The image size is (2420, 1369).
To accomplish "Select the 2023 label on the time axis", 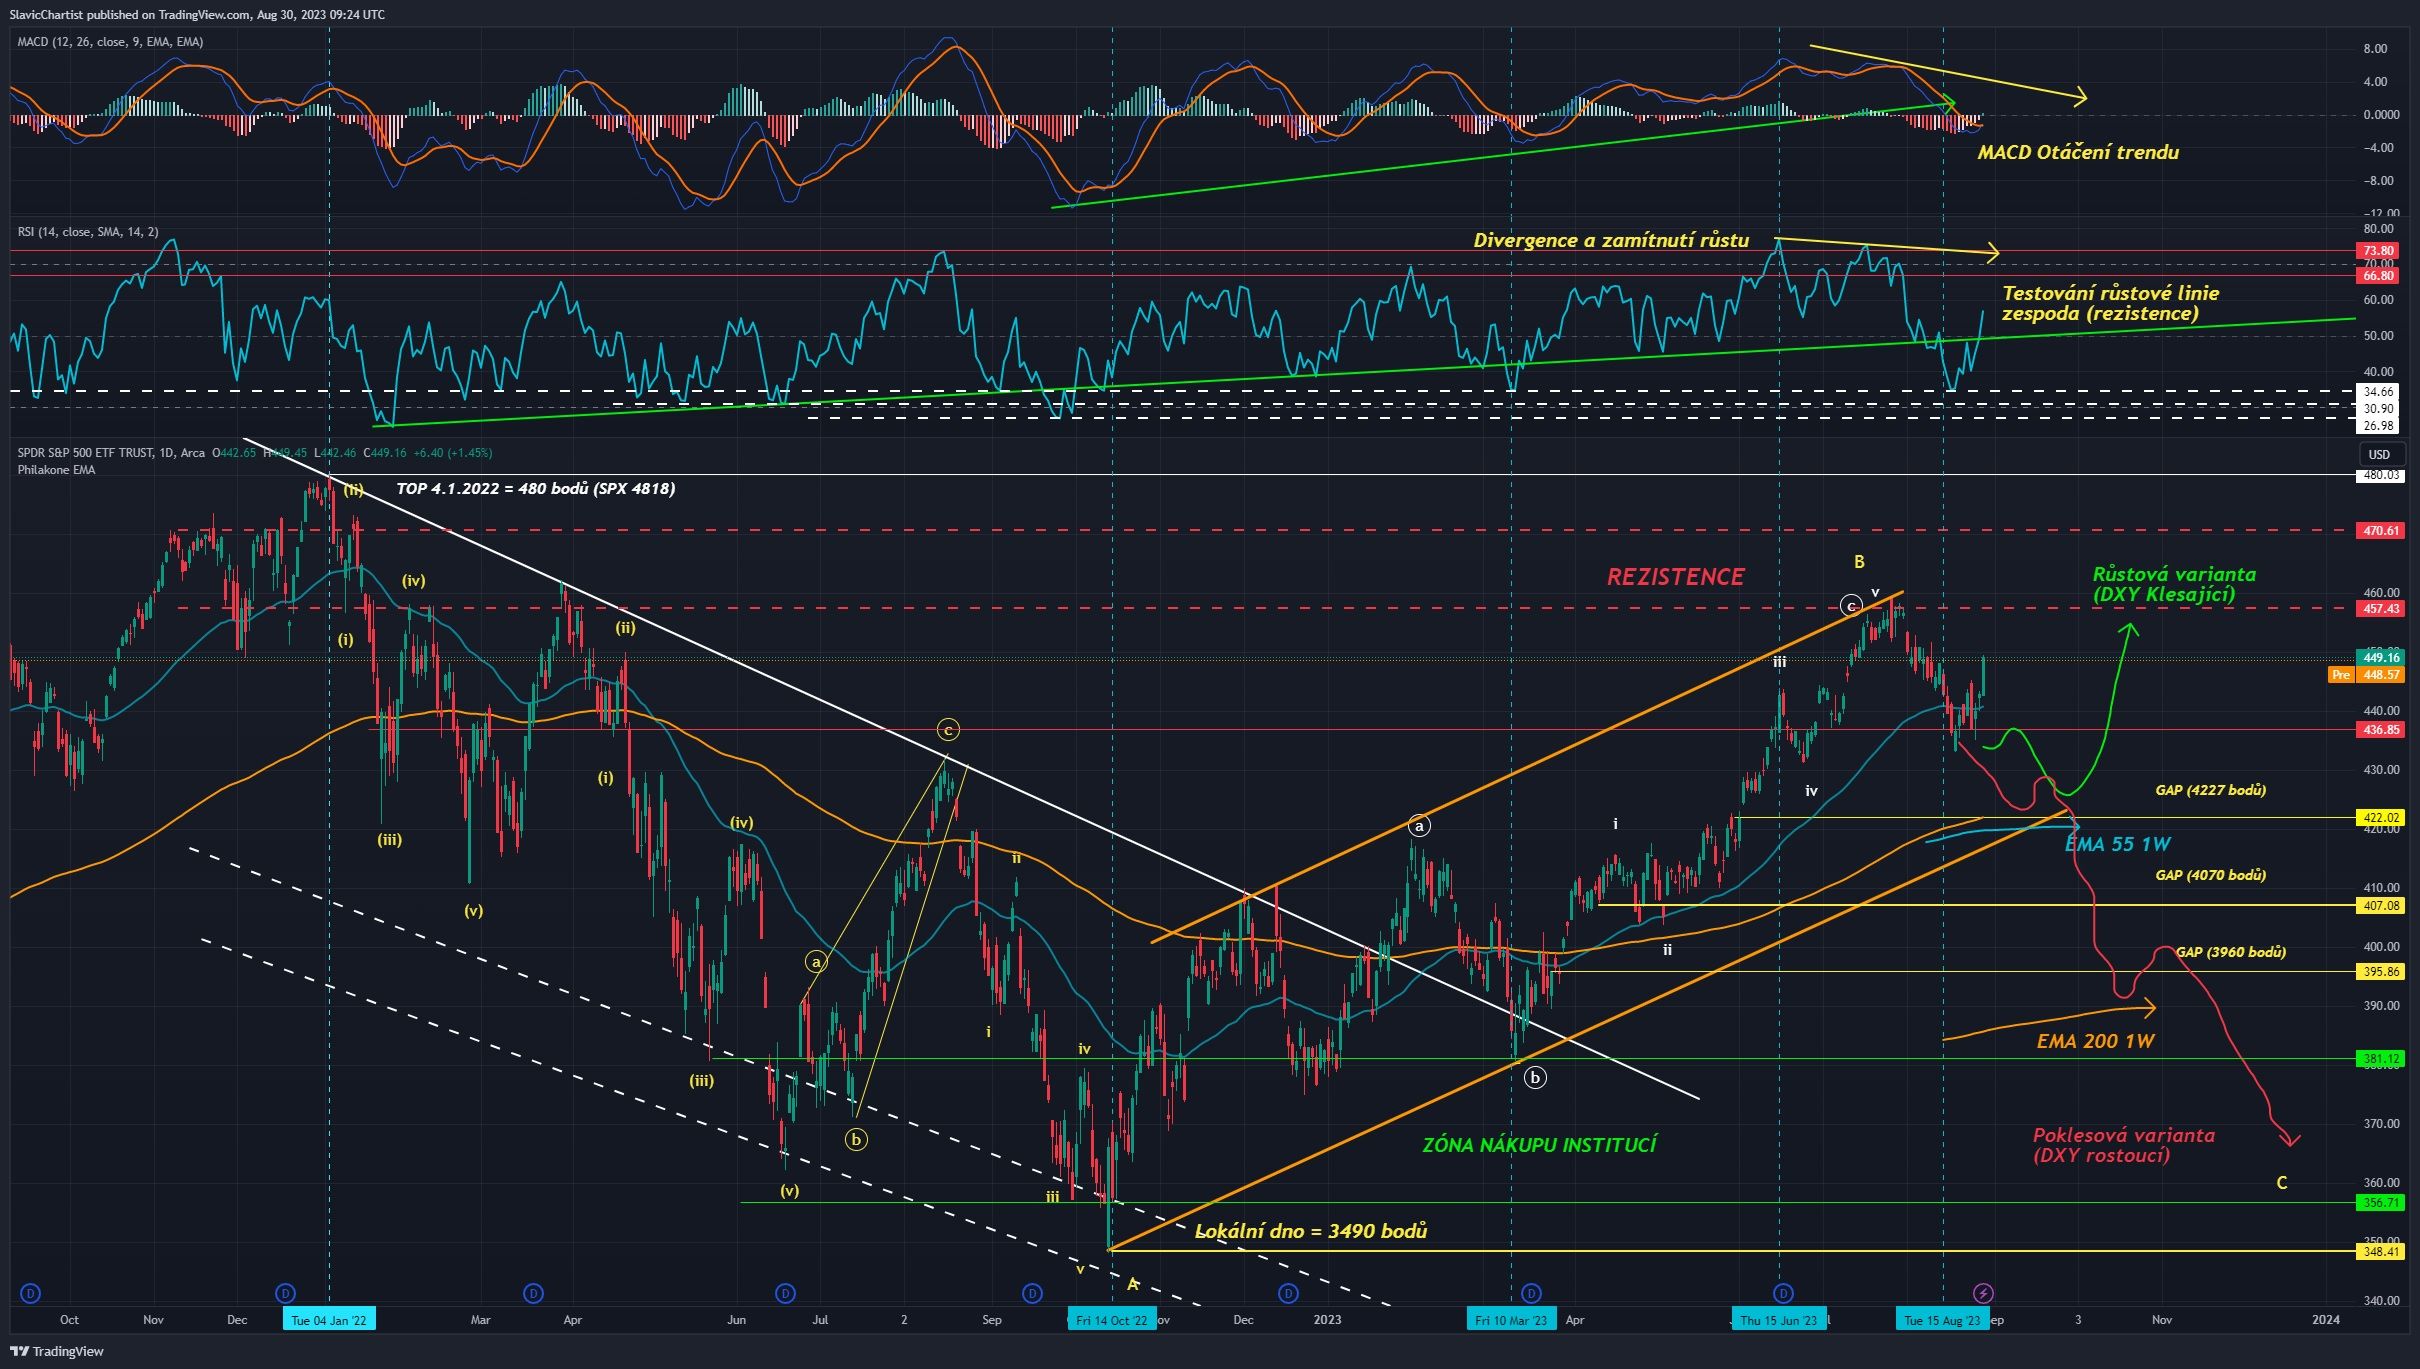I will (1325, 1320).
